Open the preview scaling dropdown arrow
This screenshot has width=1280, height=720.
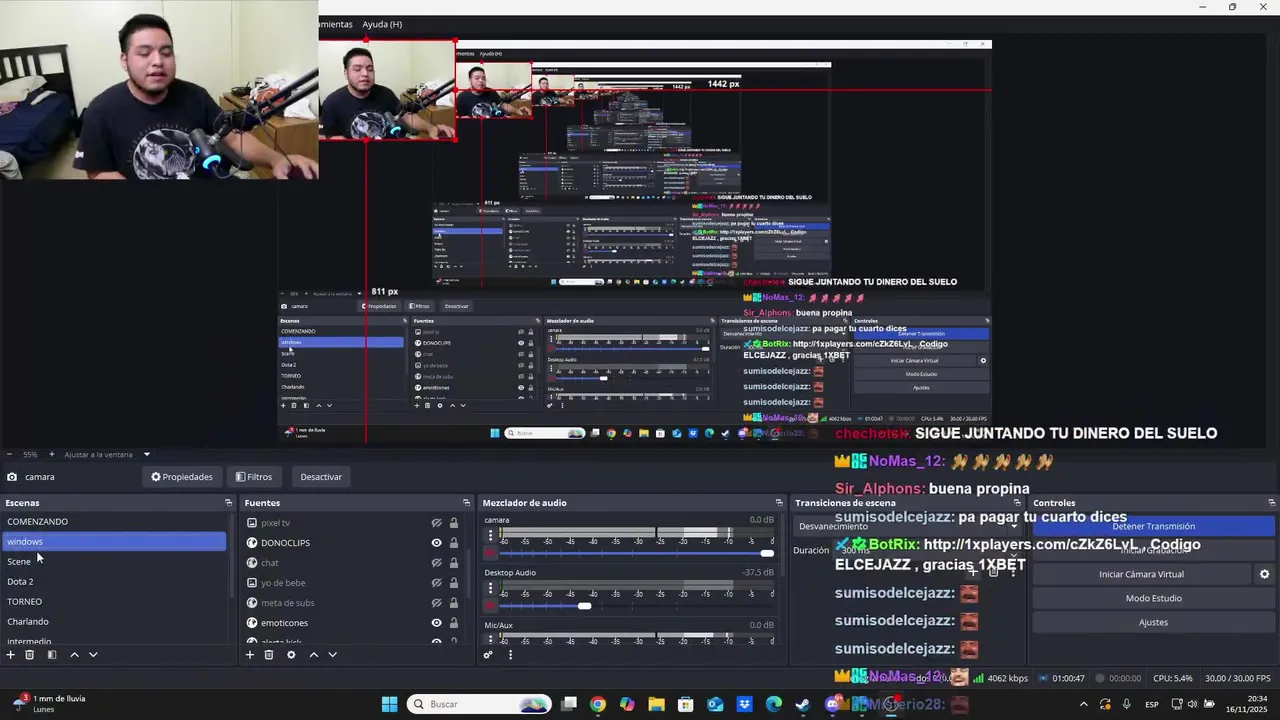[146, 454]
